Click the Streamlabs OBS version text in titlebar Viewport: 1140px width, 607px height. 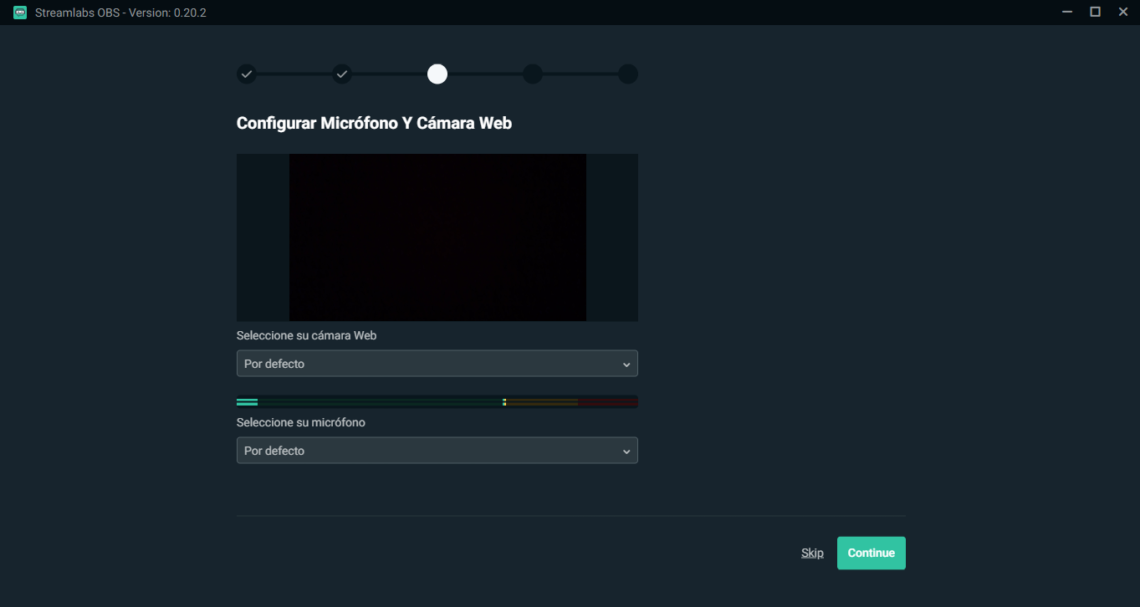tap(103, 11)
